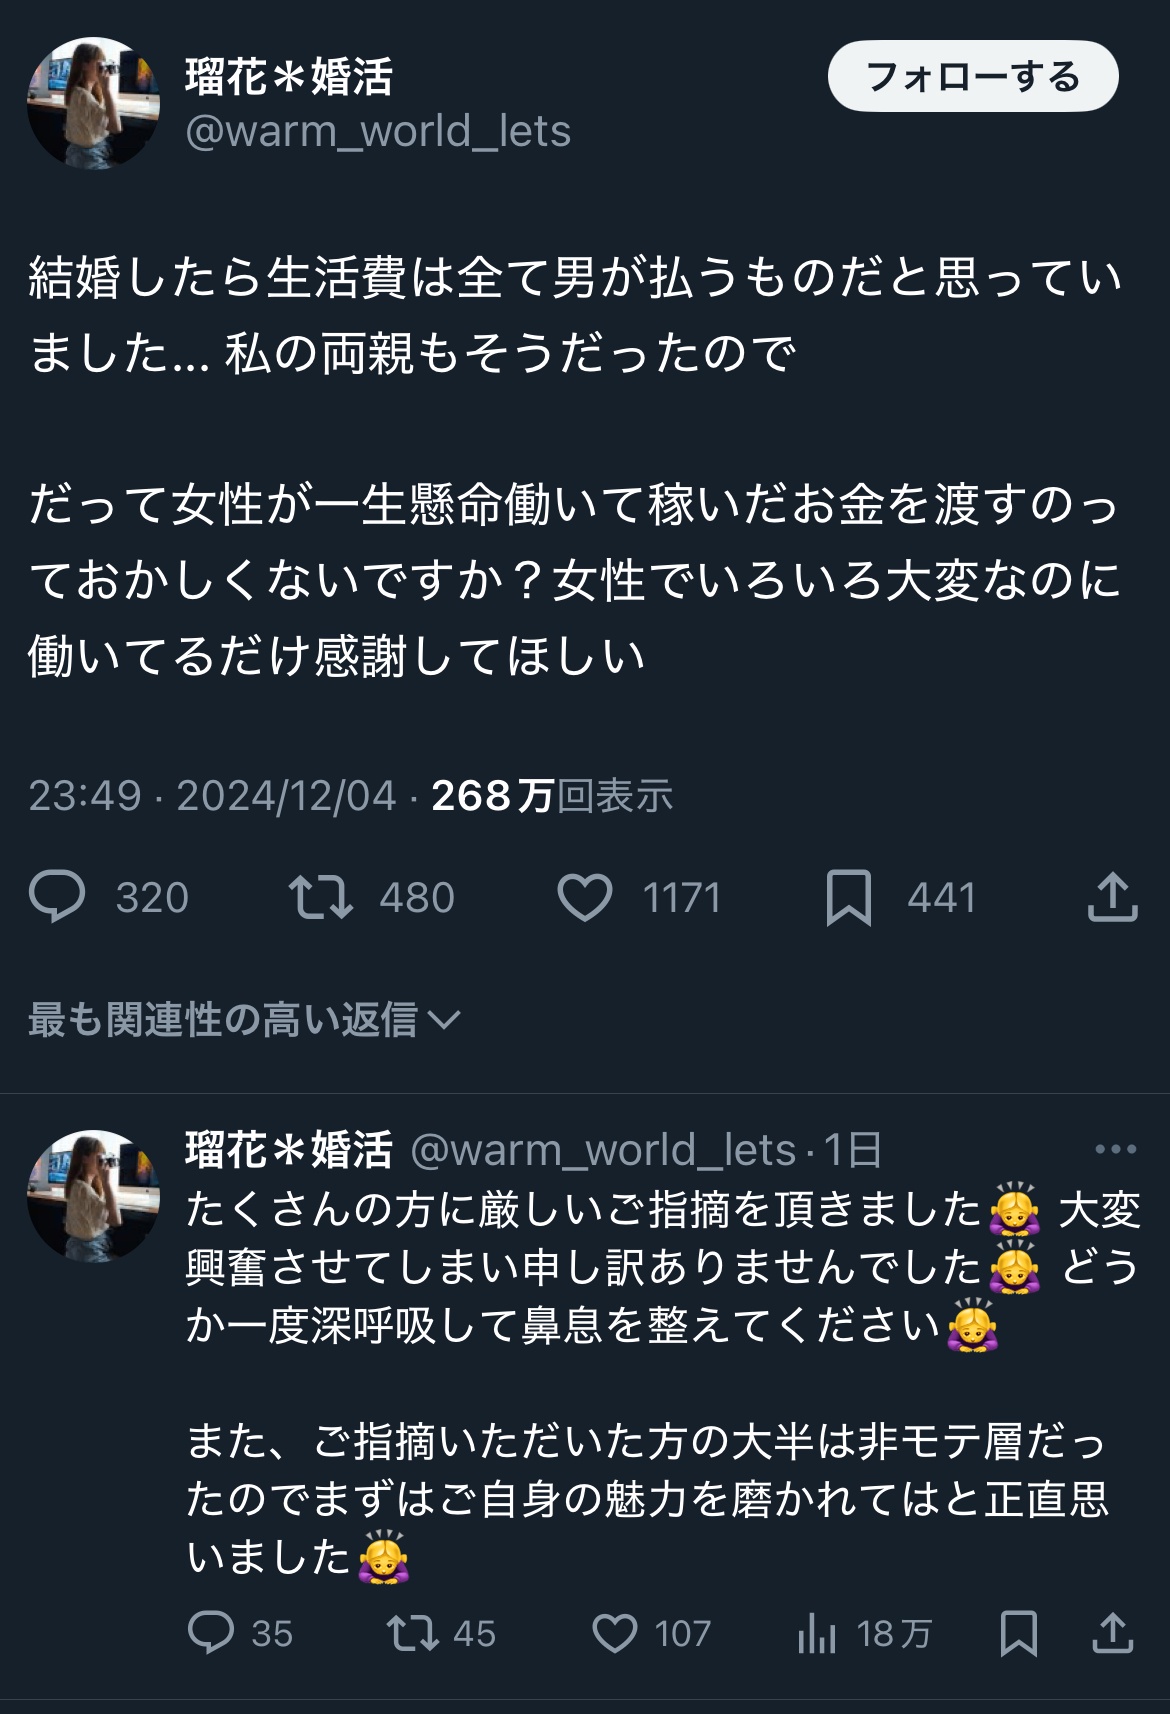1170x1714 pixels.
Task: Bookmark the reply tweet
Action: point(1019,1633)
